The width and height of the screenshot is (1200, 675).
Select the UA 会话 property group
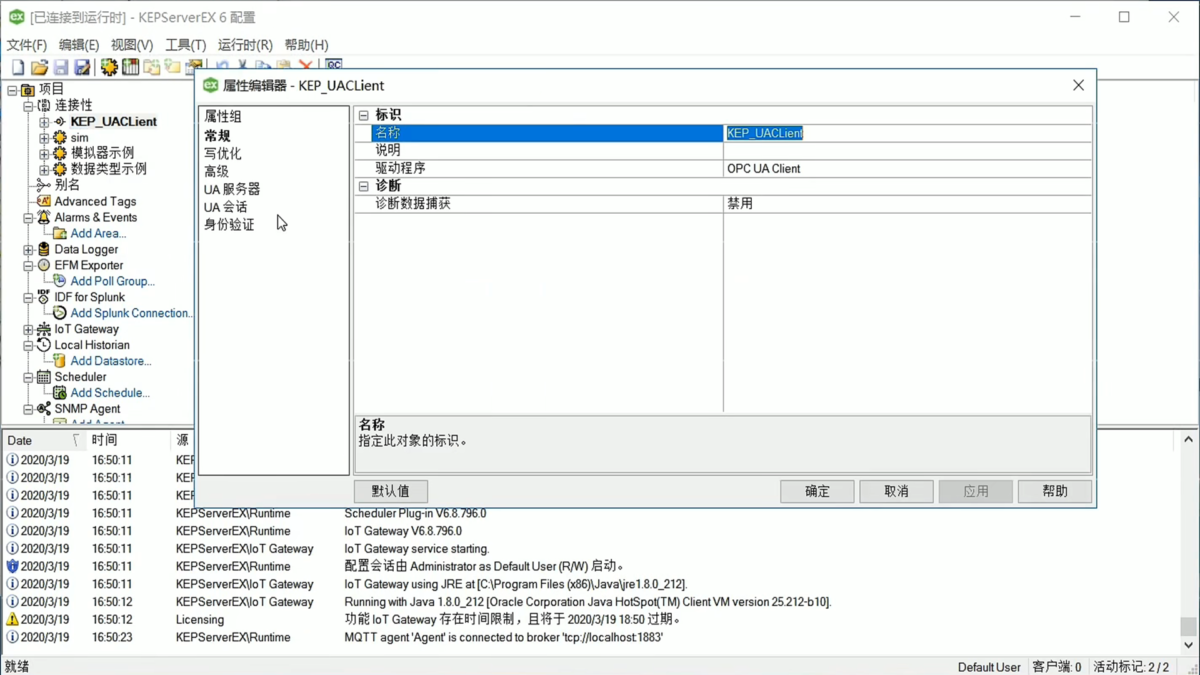point(226,207)
